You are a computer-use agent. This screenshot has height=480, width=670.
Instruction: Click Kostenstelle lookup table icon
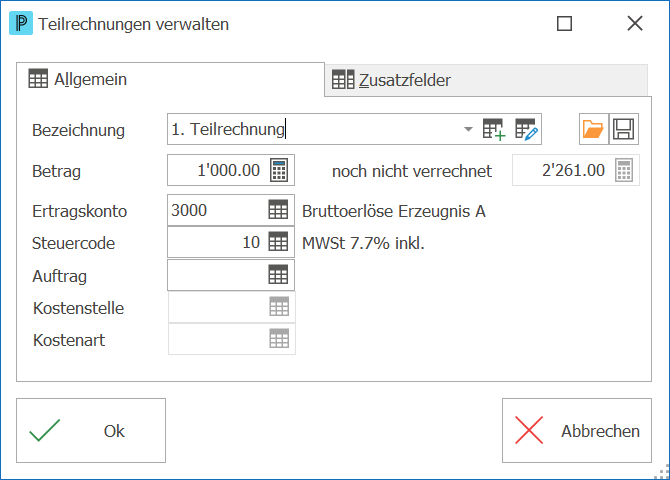[279, 306]
